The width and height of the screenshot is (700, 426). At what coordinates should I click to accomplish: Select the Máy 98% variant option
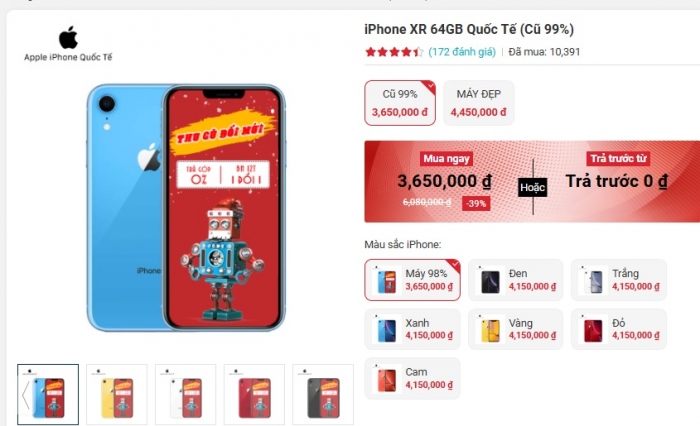[x=412, y=280]
